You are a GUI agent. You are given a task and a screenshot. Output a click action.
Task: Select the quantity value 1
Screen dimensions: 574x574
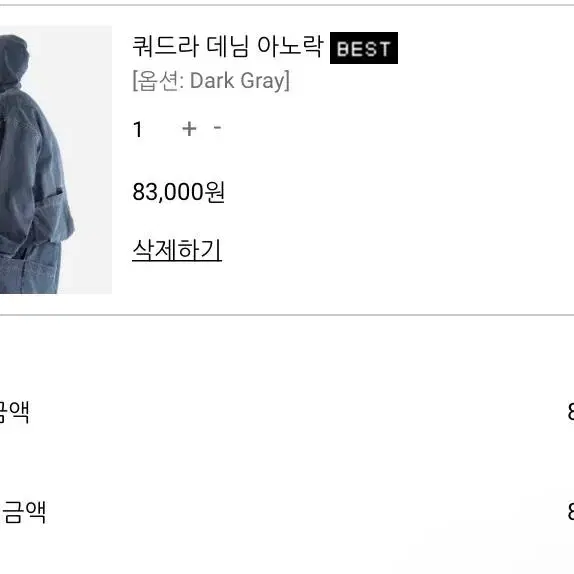(x=138, y=129)
